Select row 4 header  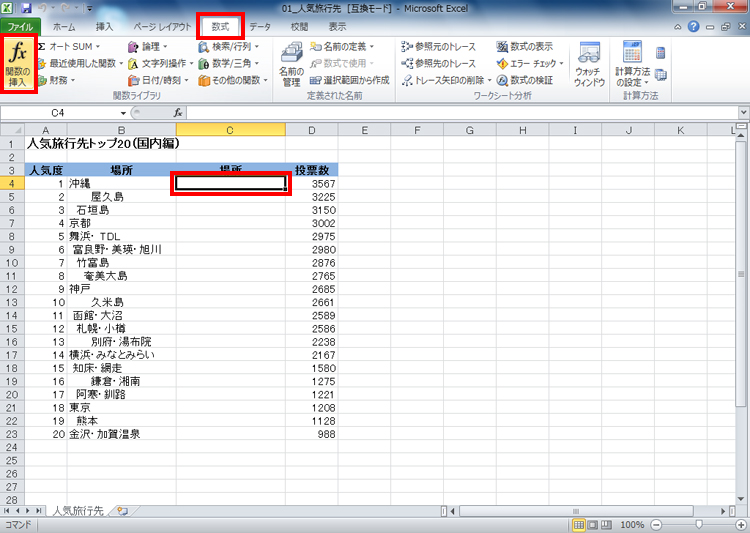[12, 183]
